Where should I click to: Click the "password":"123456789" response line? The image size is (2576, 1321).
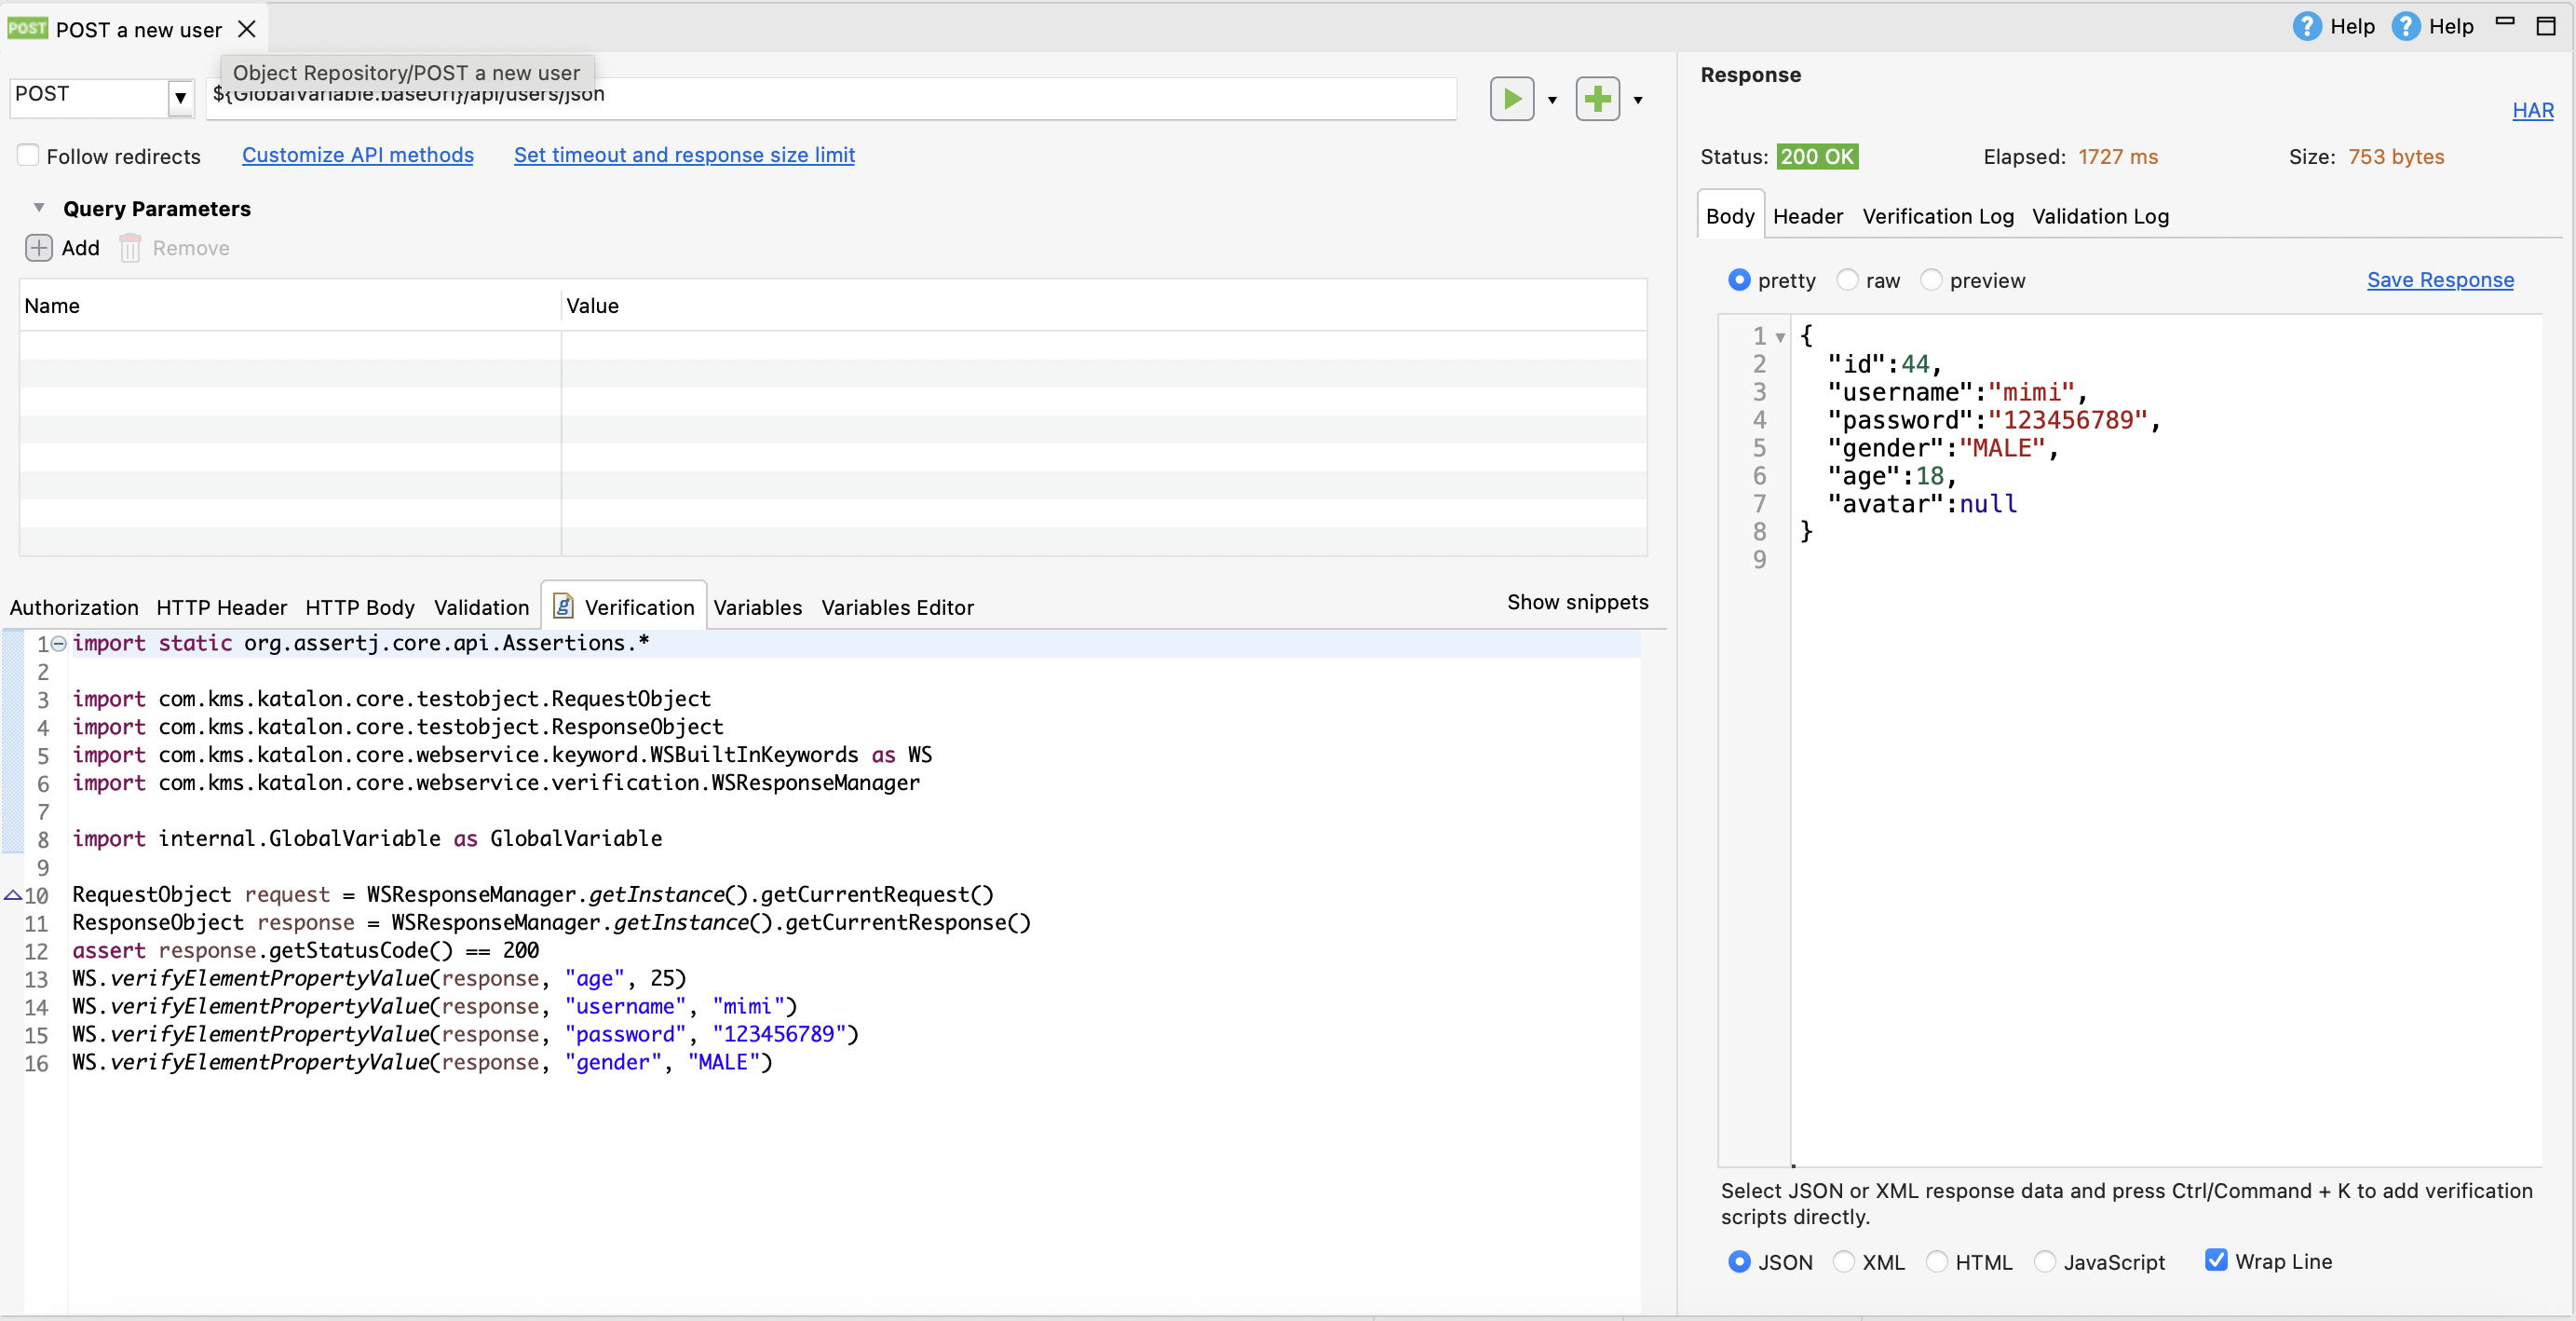coord(1994,420)
